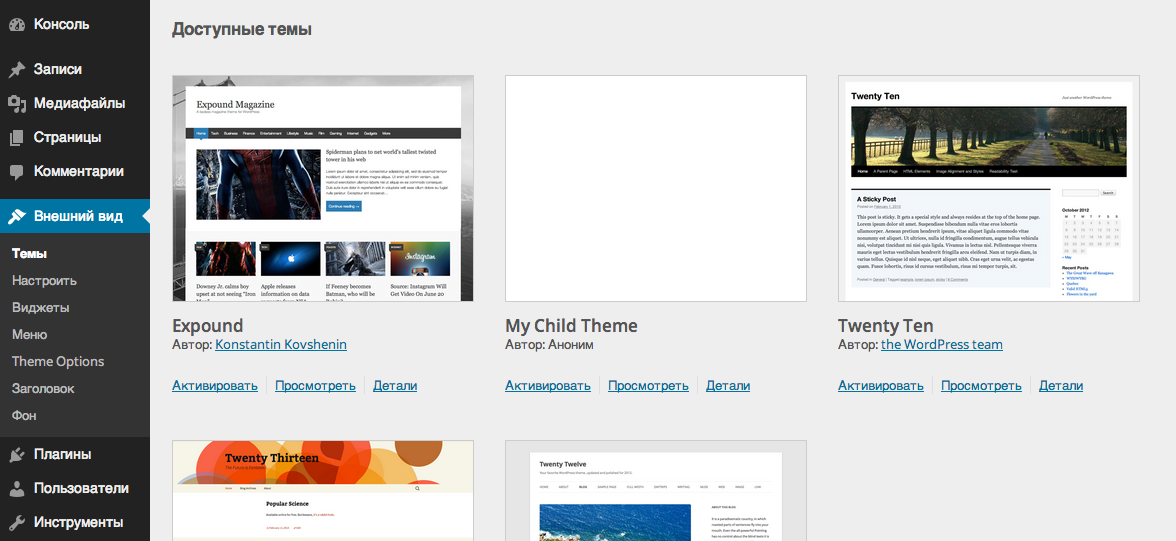Open Konstantin Kovshenin author link

tap(281, 345)
